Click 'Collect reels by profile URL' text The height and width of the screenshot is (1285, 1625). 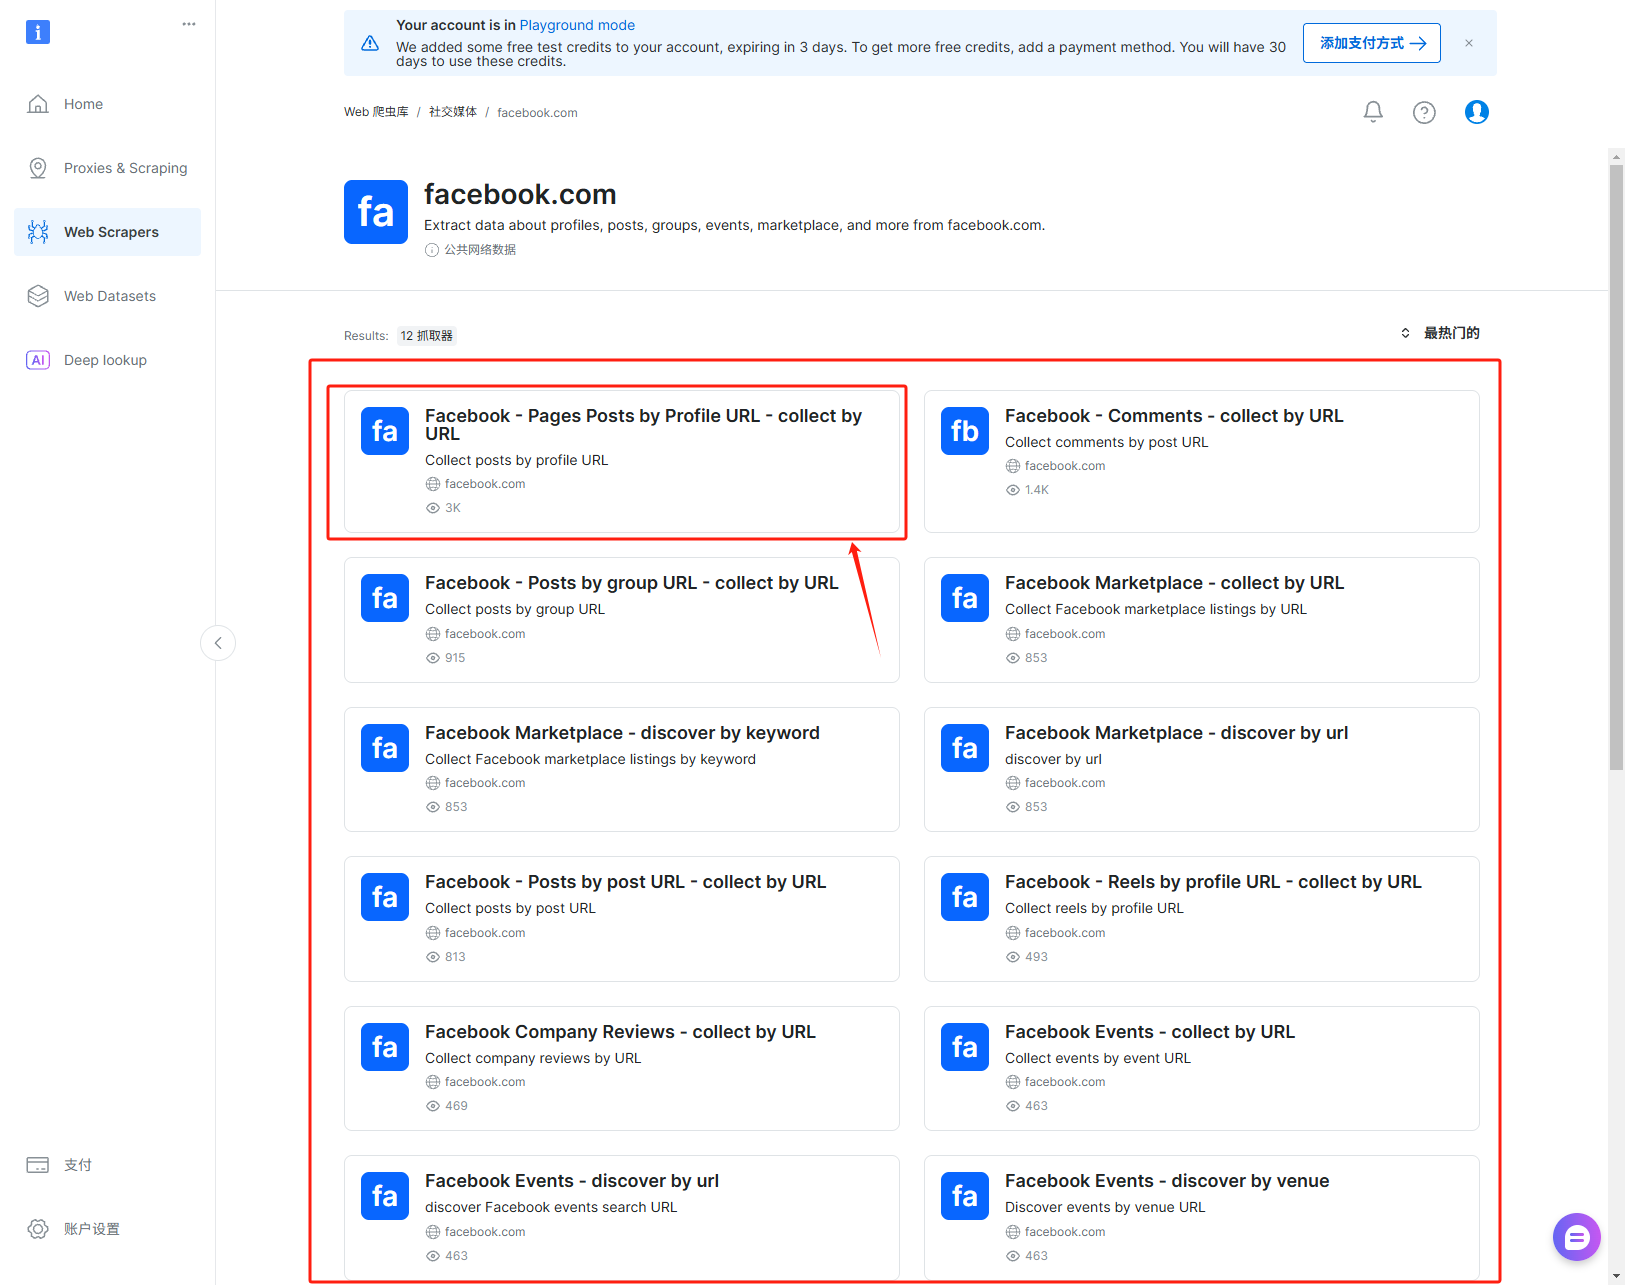pyautogui.click(x=1094, y=908)
